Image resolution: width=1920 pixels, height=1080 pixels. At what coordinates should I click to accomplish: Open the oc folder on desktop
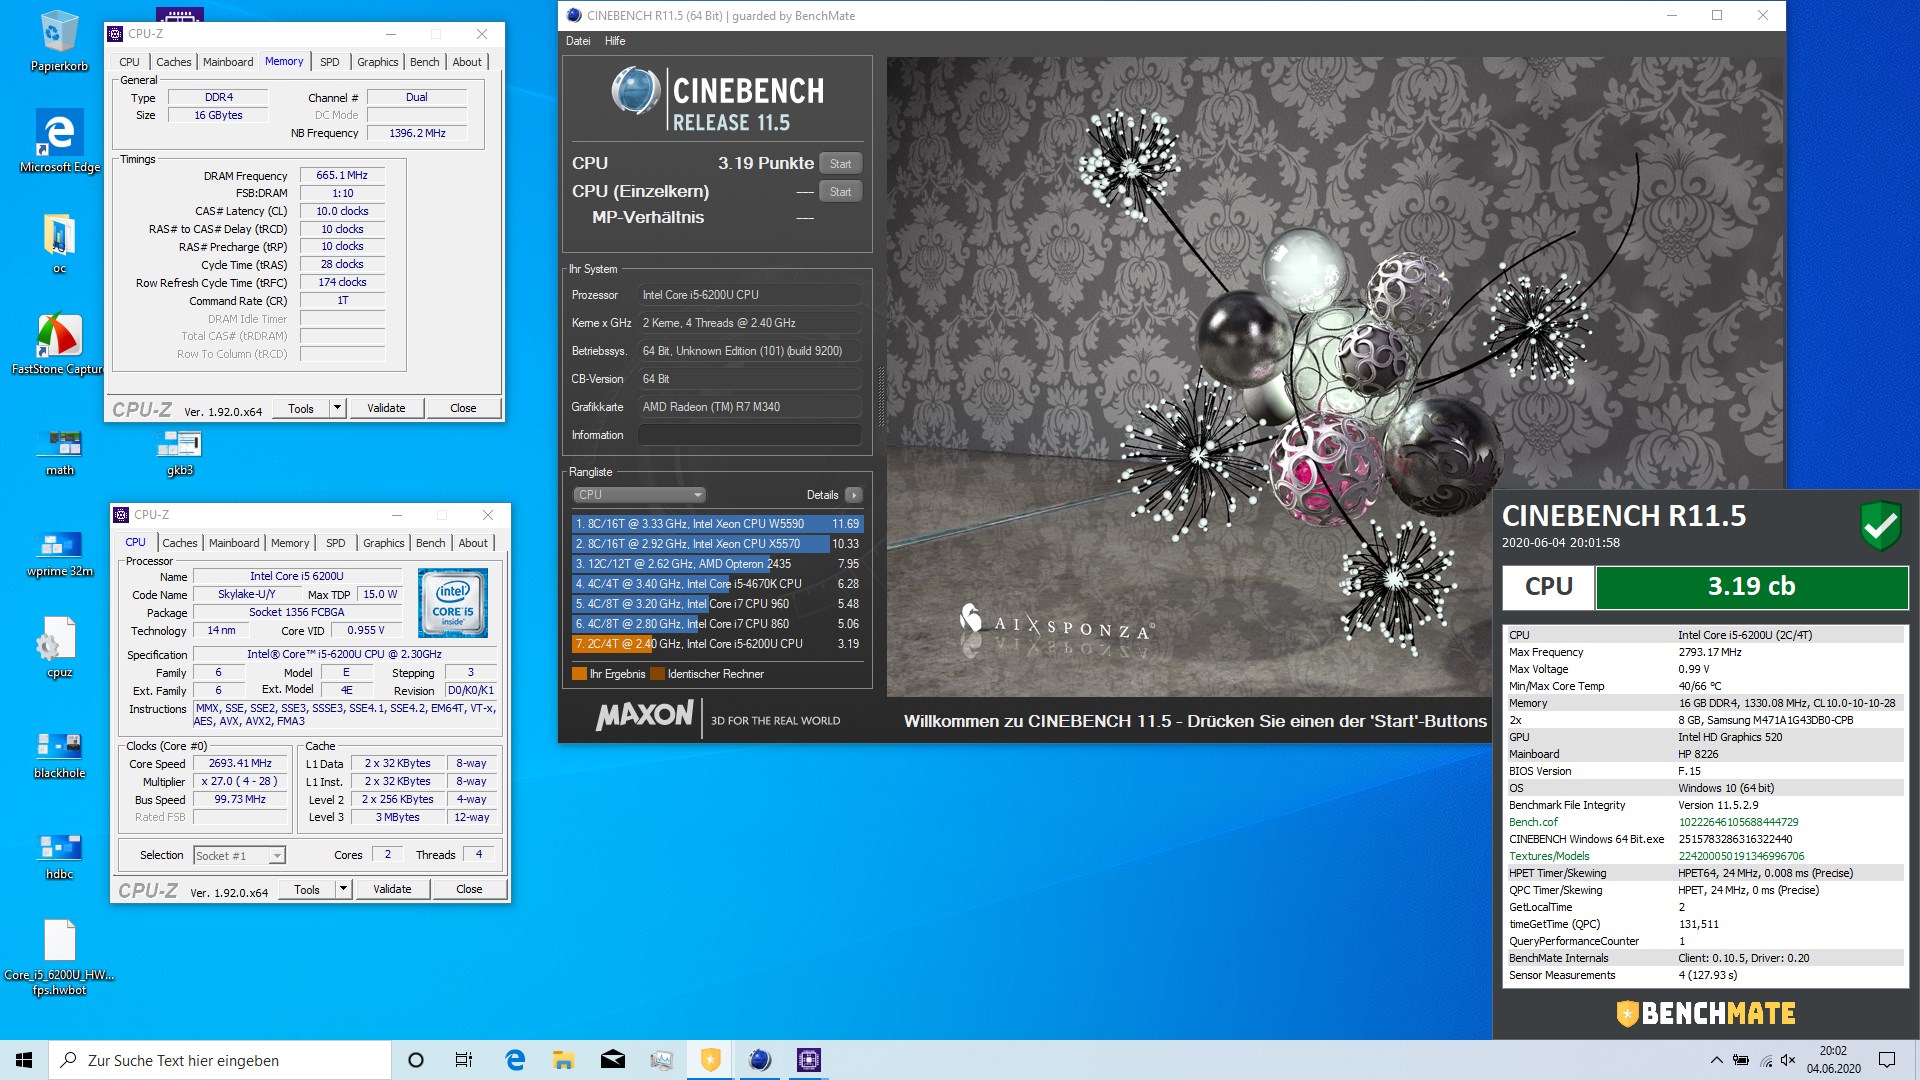coord(59,243)
